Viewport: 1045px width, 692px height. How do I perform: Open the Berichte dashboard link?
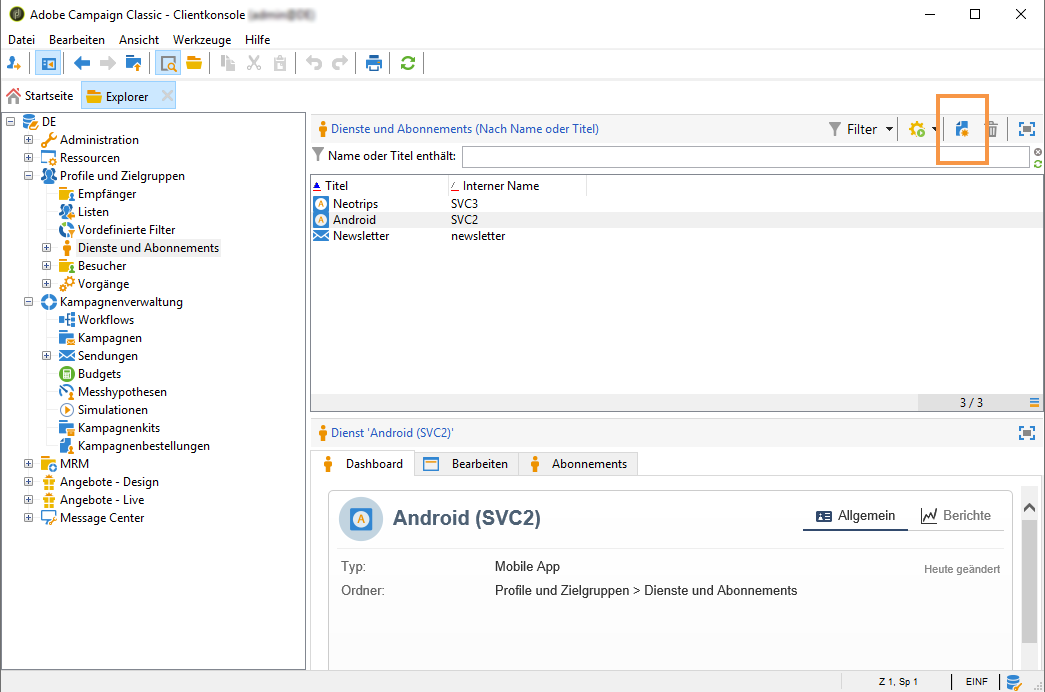(x=956, y=515)
